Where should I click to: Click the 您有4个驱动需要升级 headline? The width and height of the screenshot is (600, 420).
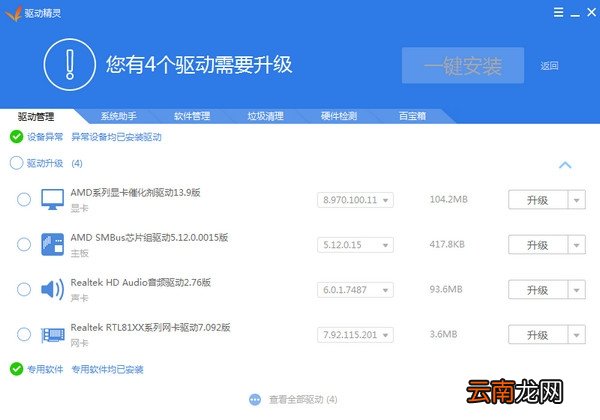point(199,64)
